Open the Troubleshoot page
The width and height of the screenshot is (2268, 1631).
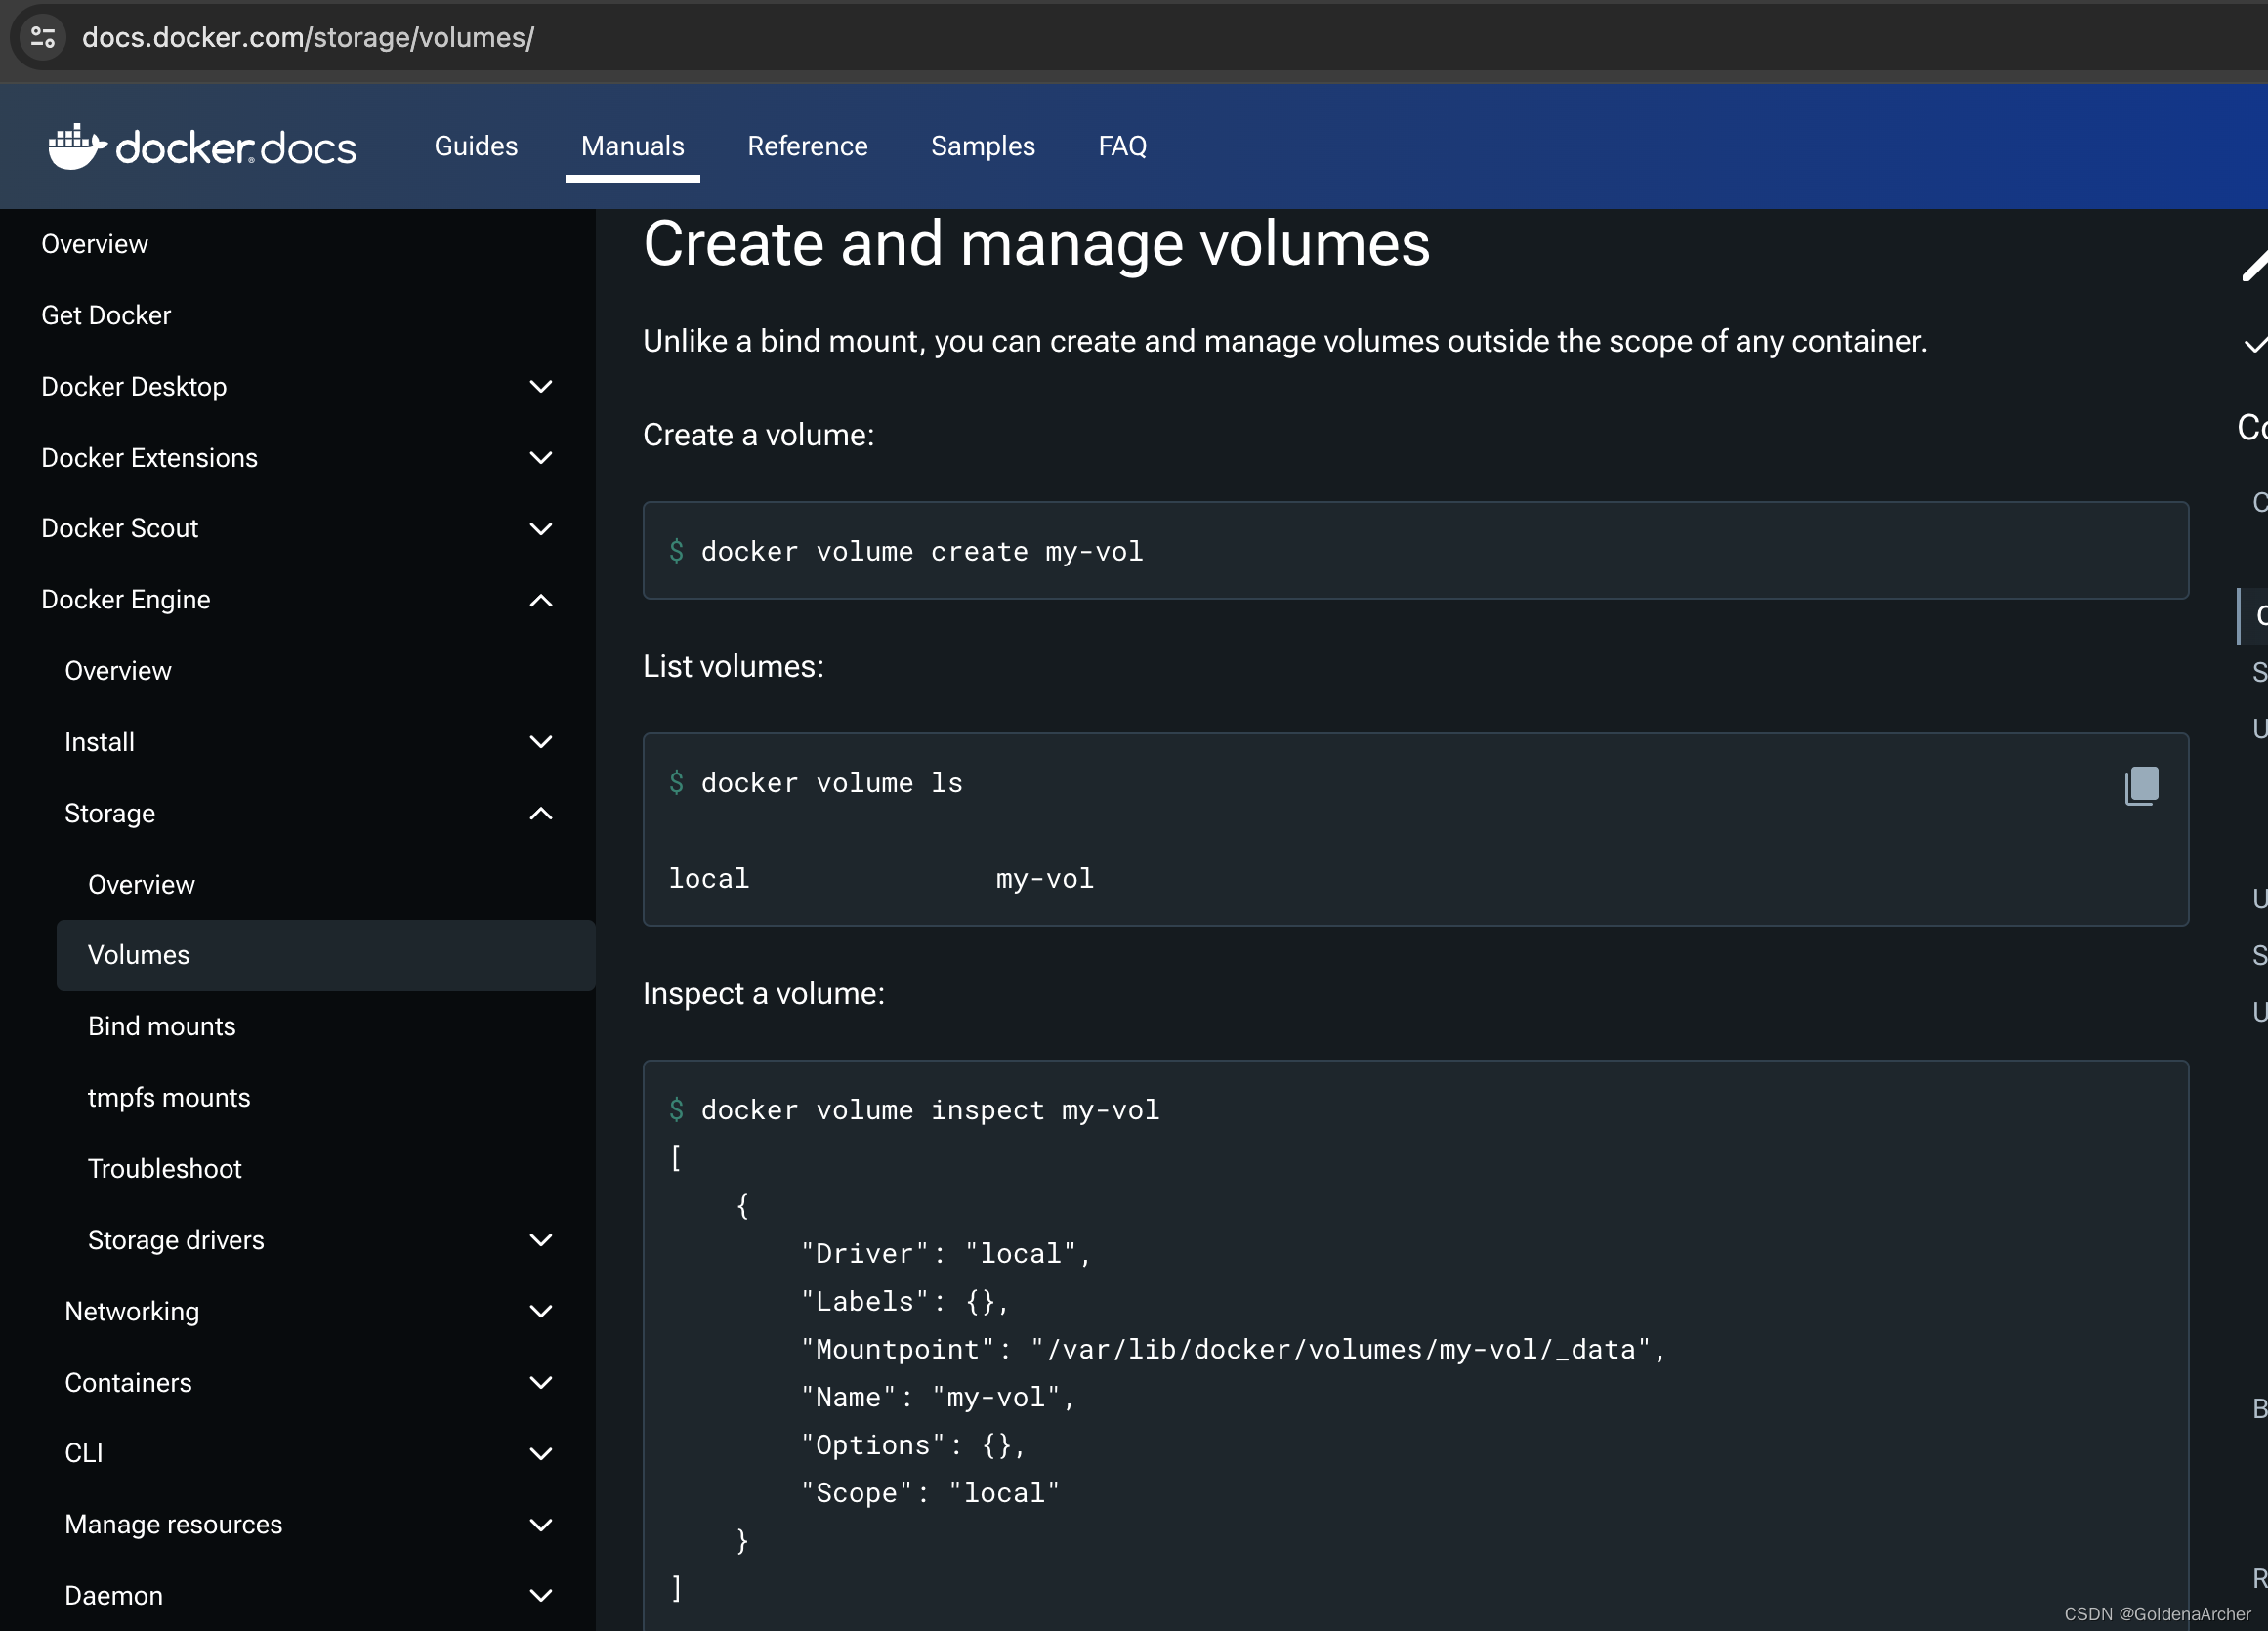(x=165, y=1169)
